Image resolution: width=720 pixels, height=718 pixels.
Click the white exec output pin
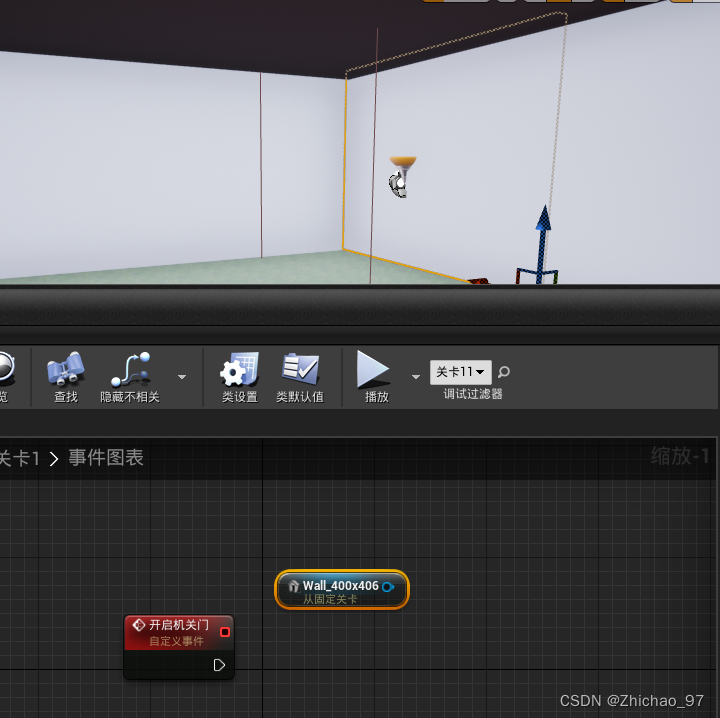coord(219,664)
